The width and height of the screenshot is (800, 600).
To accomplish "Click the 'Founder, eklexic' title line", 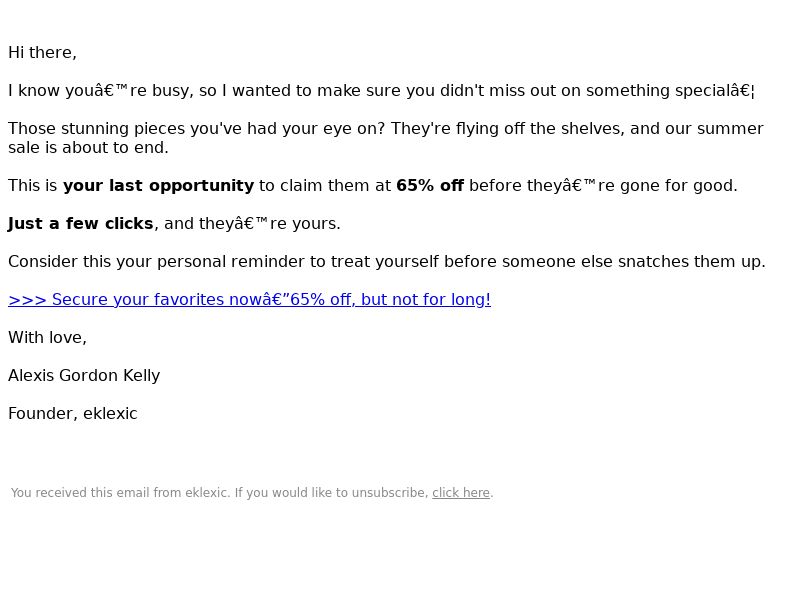I will tap(72, 413).
